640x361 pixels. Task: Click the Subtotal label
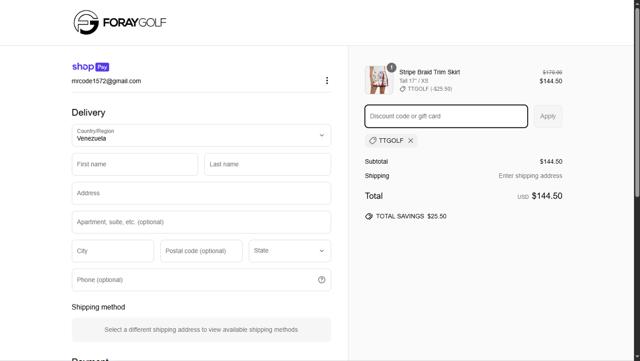376,162
